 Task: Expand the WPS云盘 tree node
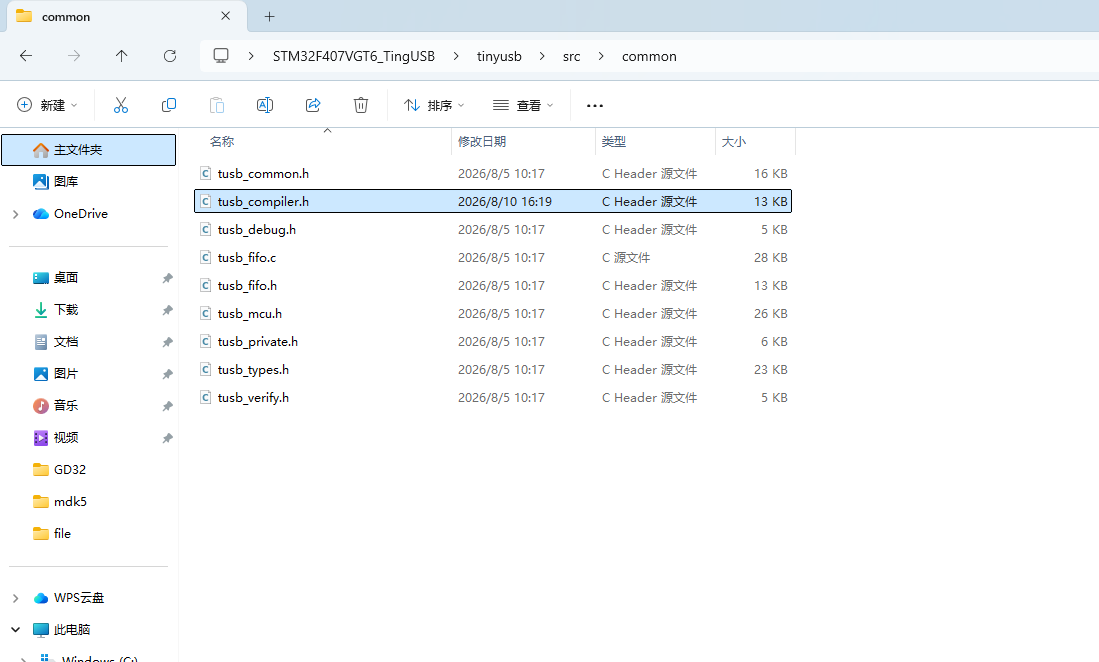click(x=15, y=598)
